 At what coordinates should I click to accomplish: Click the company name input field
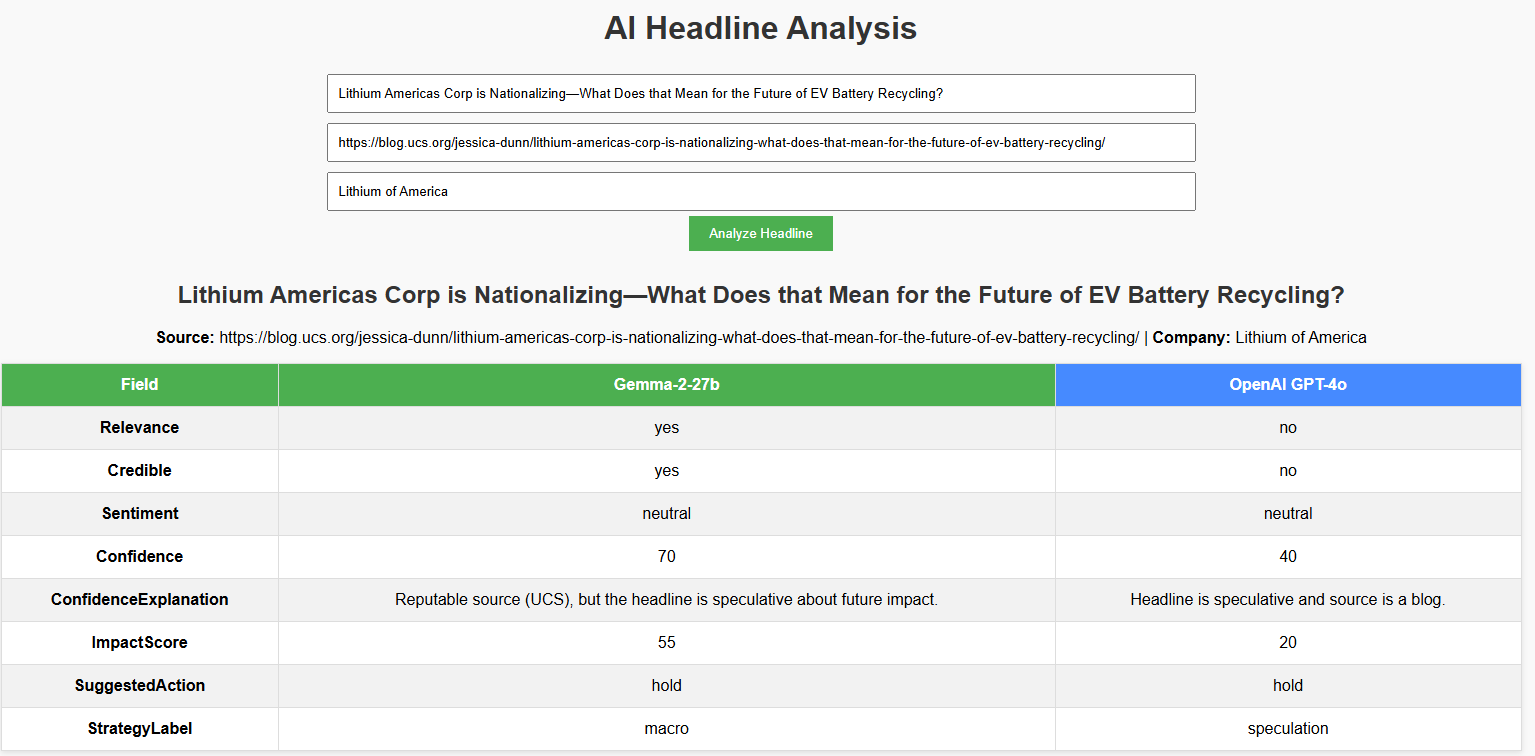pyautogui.click(x=761, y=191)
